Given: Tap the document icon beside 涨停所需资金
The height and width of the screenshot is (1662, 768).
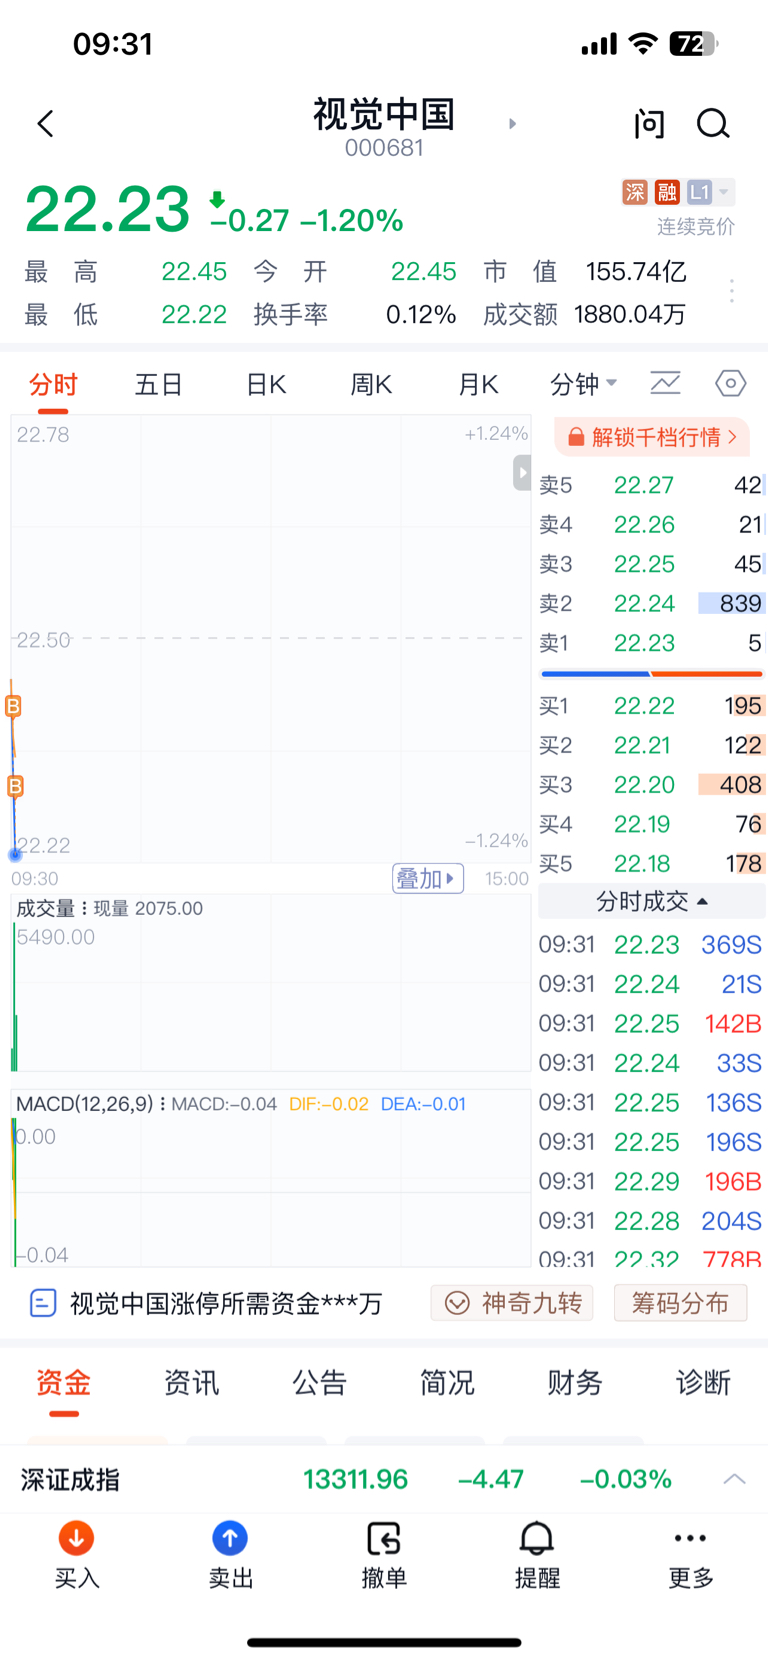Looking at the screenshot, I should point(43,1303).
